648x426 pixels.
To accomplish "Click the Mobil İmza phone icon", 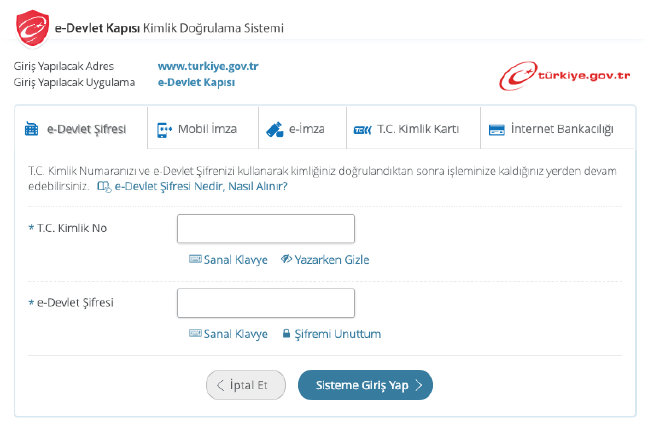I will (164, 130).
